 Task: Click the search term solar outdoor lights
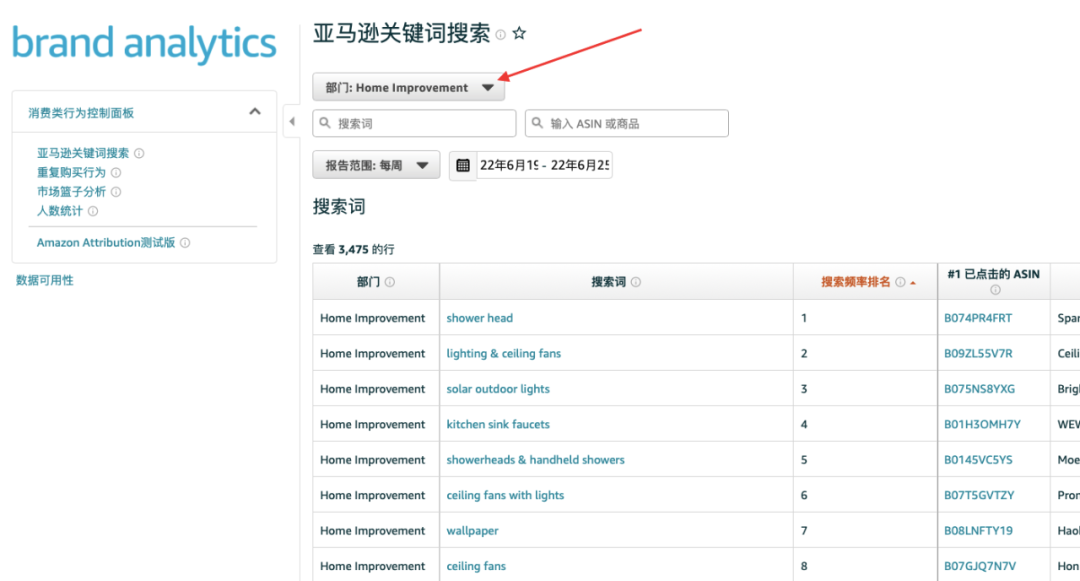(498, 389)
